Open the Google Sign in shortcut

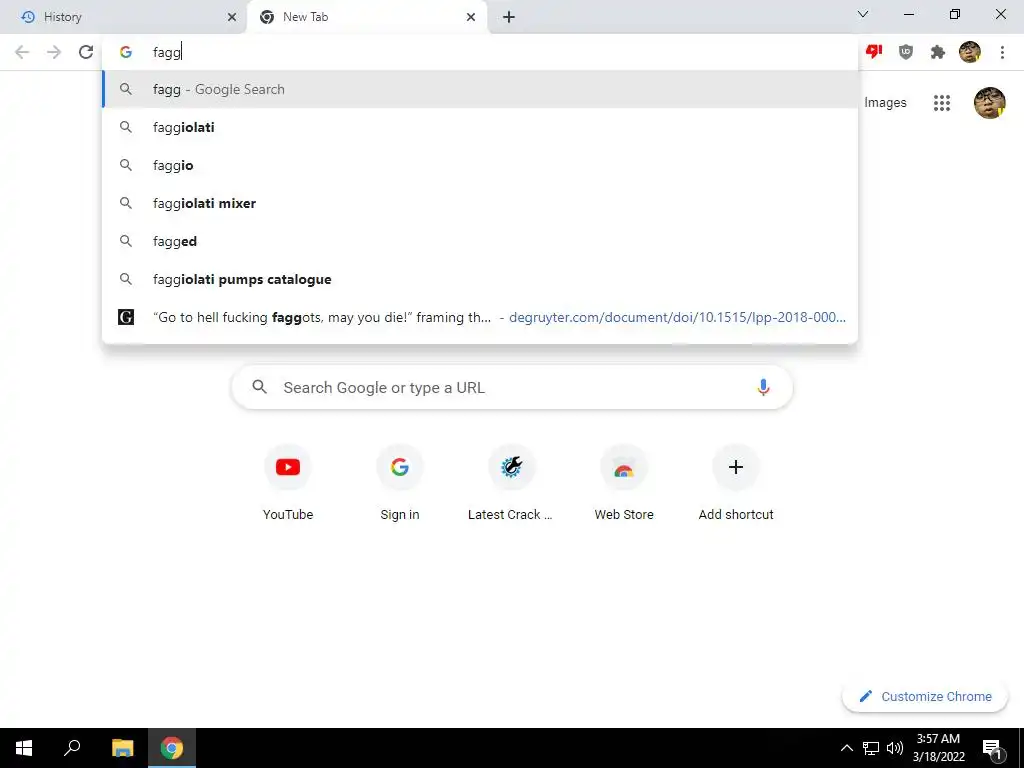(400, 483)
